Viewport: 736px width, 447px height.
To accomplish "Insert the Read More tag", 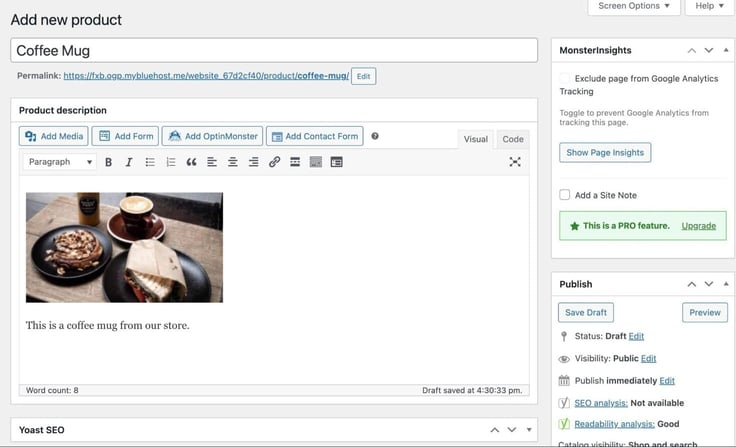I will click(x=295, y=162).
